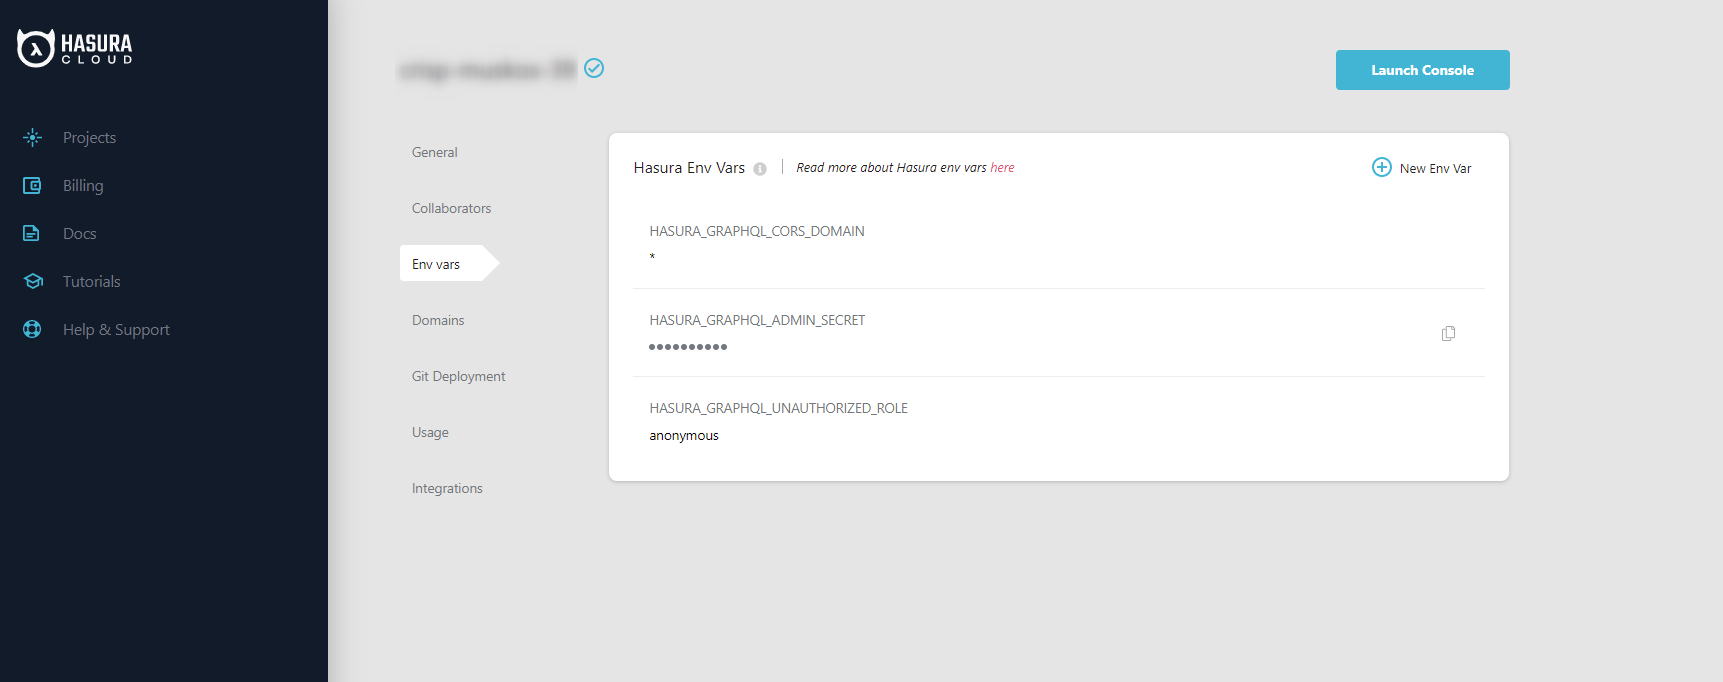Viewport: 1723px width, 682px height.
Task: Click the Projects sidebar icon
Action: (x=32, y=137)
